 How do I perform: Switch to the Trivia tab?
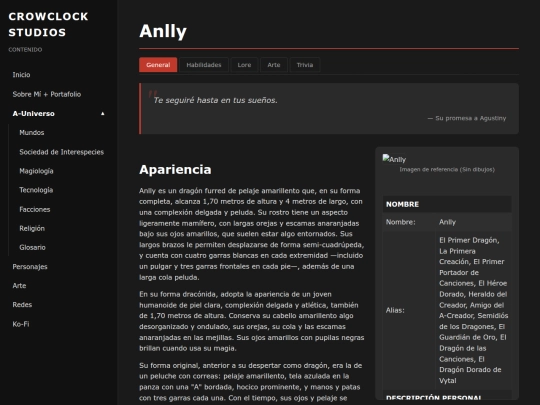click(305, 65)
